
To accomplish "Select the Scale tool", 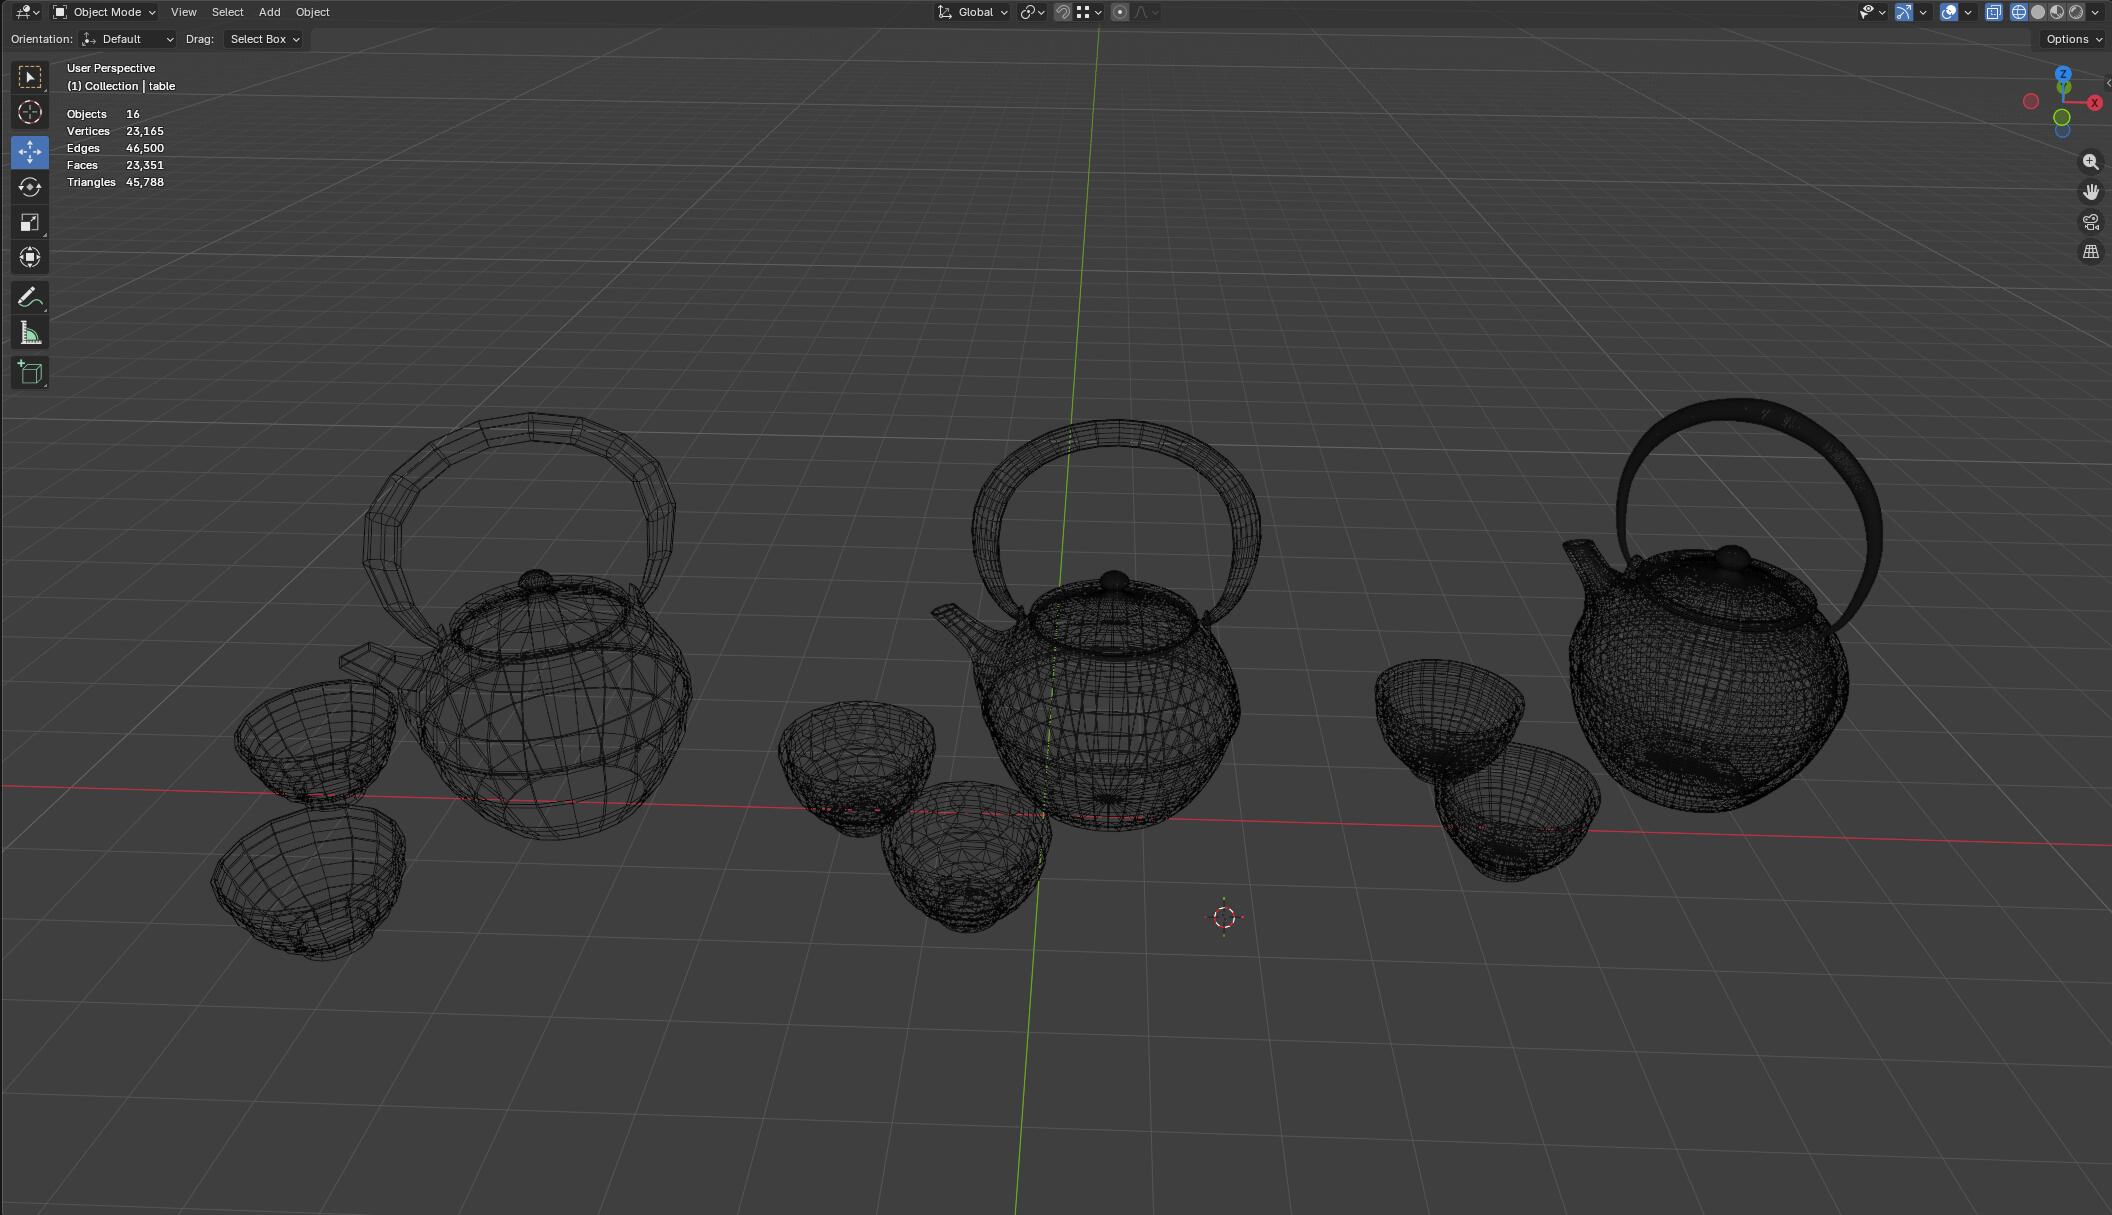I will 30,222.
